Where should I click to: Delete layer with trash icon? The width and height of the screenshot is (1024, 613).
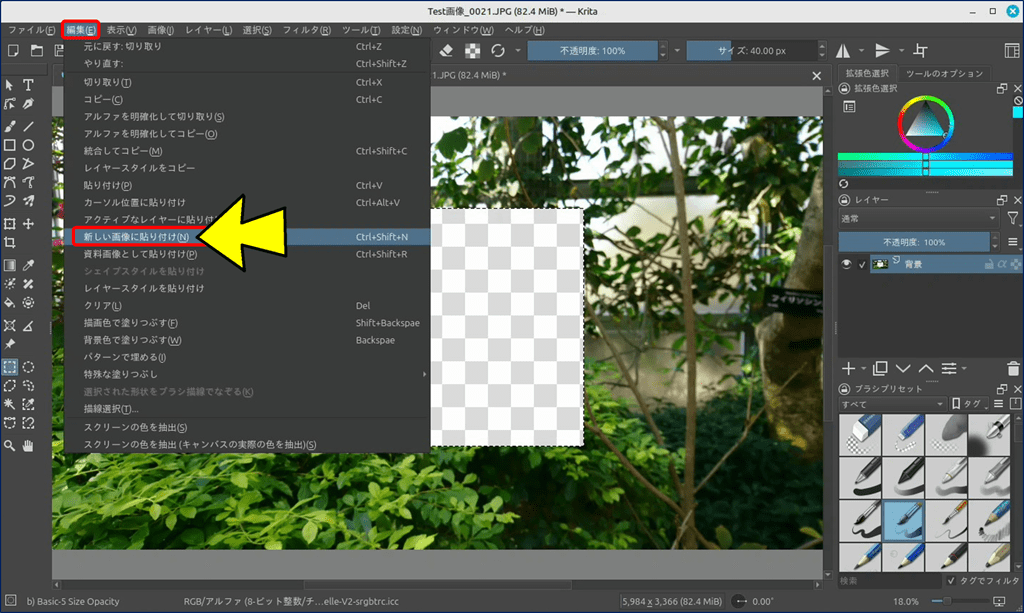(x=1014, y=369)
